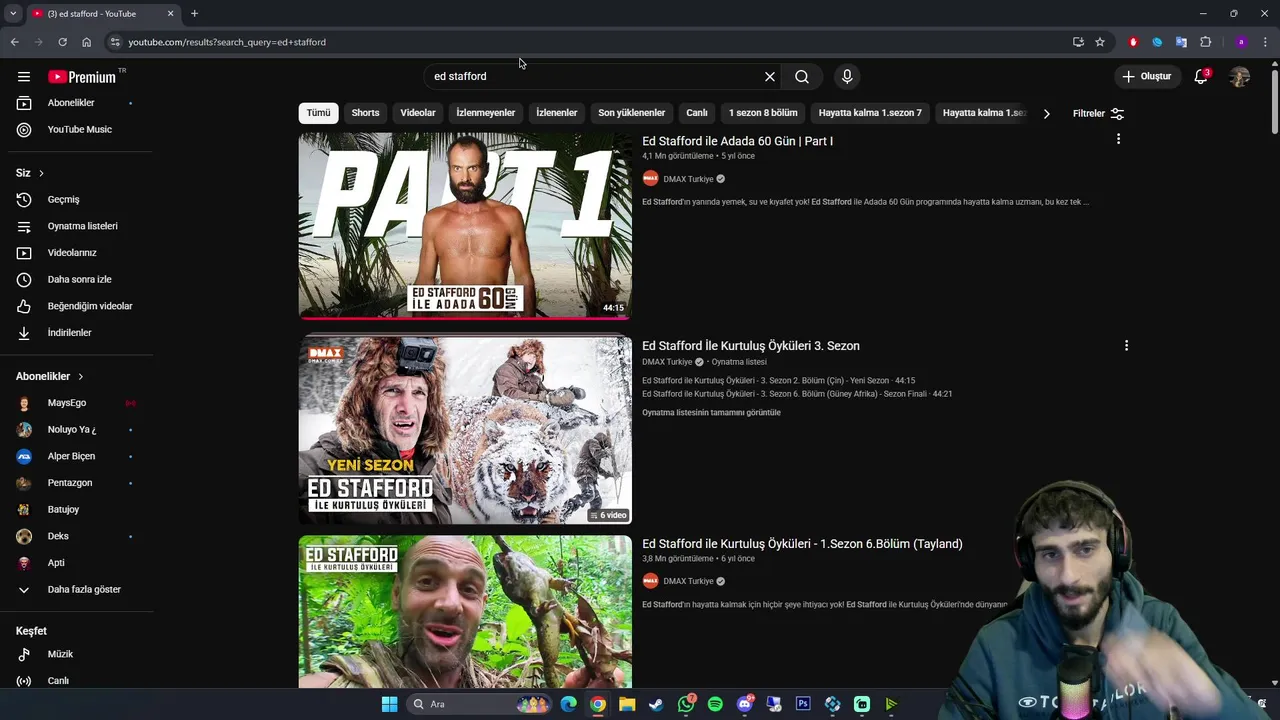This screenshot has width=1280, height=720.
Task: Select the Videolar chip
Action: 418,113
